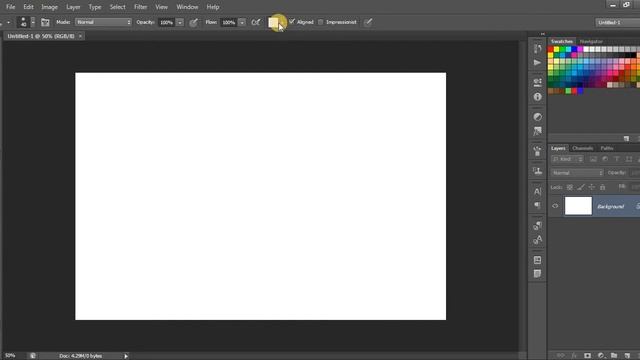Image resolution: width=640 pixels, height=360 pixels.
Task: Open the Type menu
Action: click(x=95, y=7)
